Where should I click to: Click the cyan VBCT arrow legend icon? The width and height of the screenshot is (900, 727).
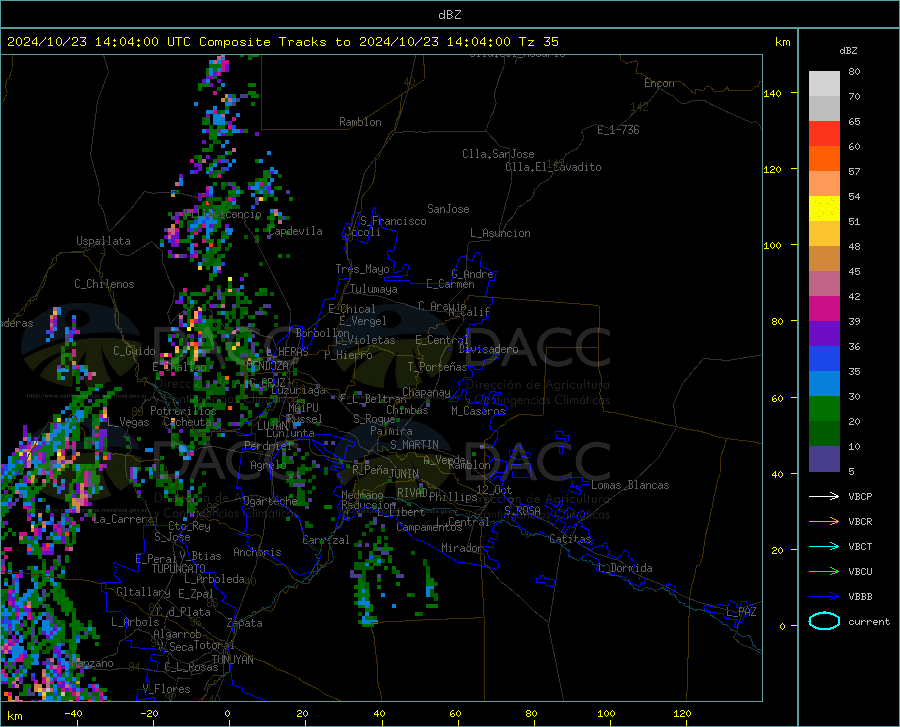coord(824,546)
